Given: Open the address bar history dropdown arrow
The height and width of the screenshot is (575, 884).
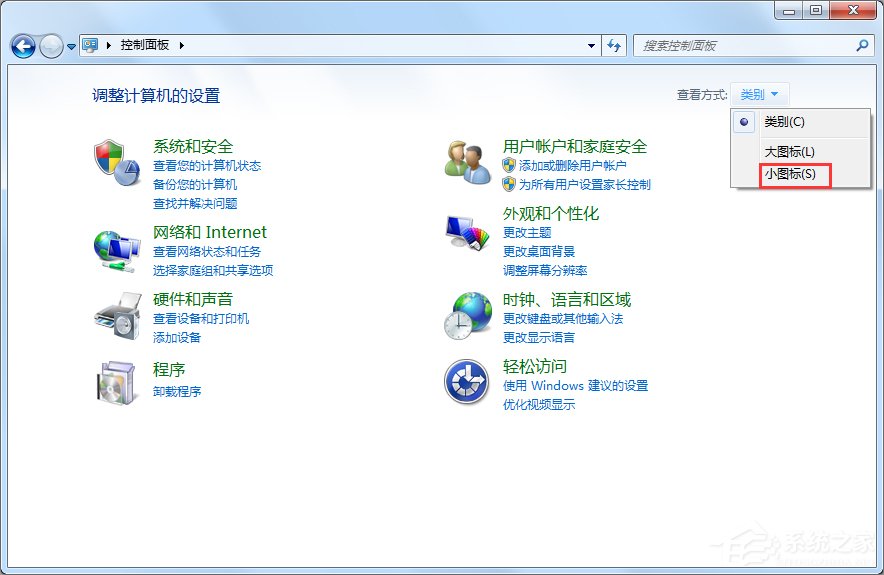Looking at the screenshot, I should point(591,46).
